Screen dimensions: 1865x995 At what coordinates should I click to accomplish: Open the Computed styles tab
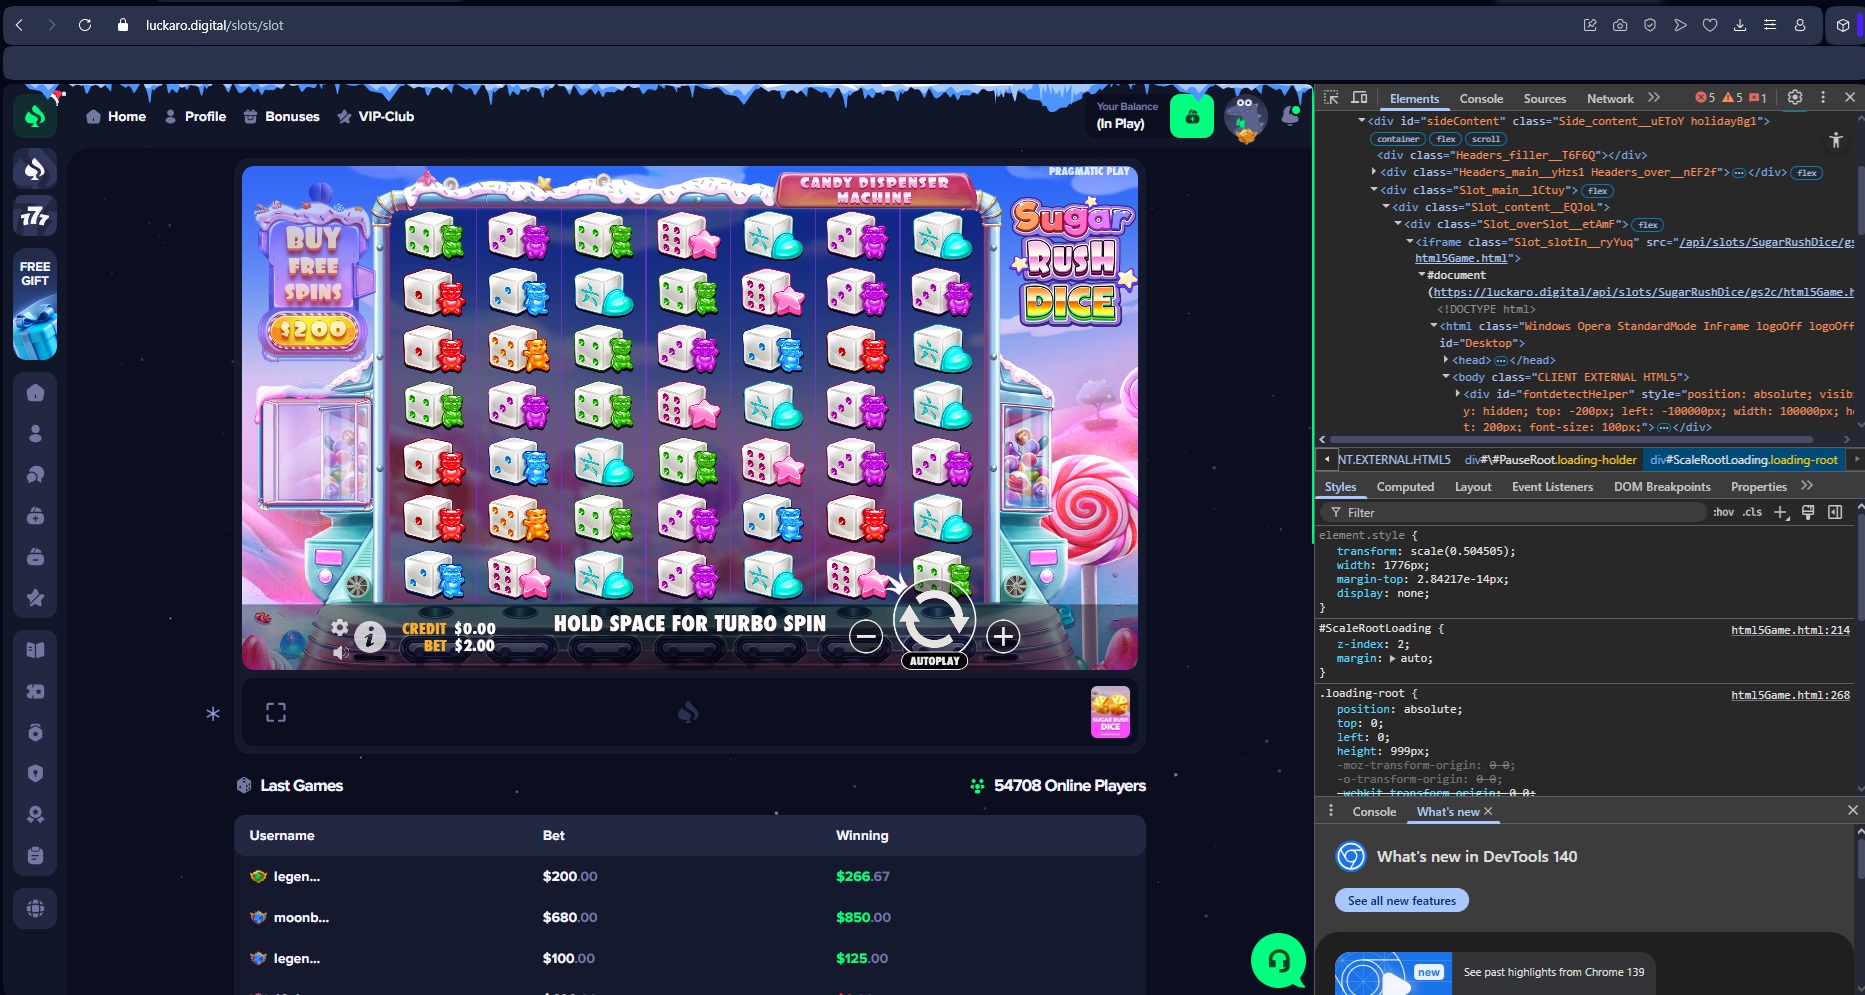1404,487
